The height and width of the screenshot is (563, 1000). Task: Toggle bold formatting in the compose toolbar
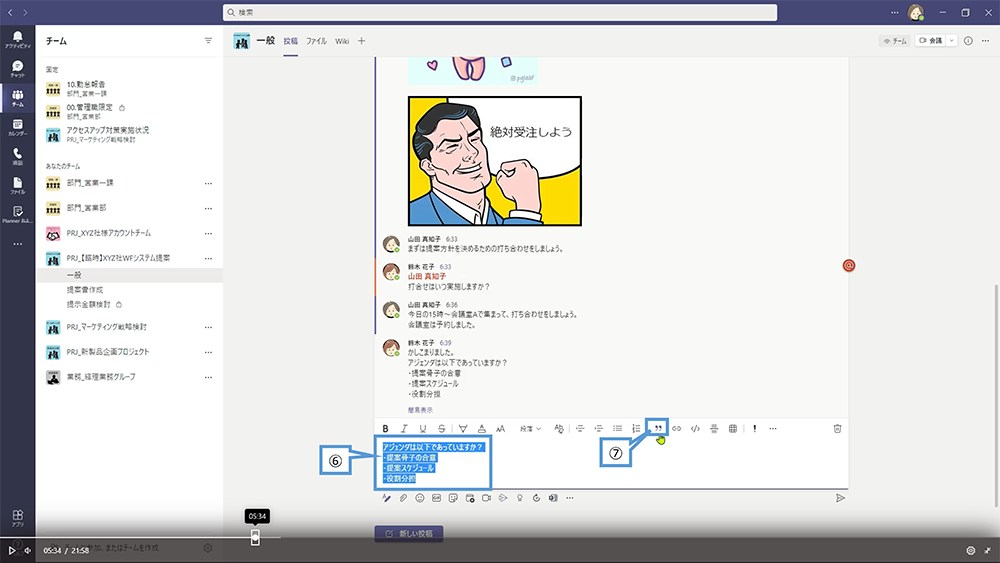tap(385, 428)
